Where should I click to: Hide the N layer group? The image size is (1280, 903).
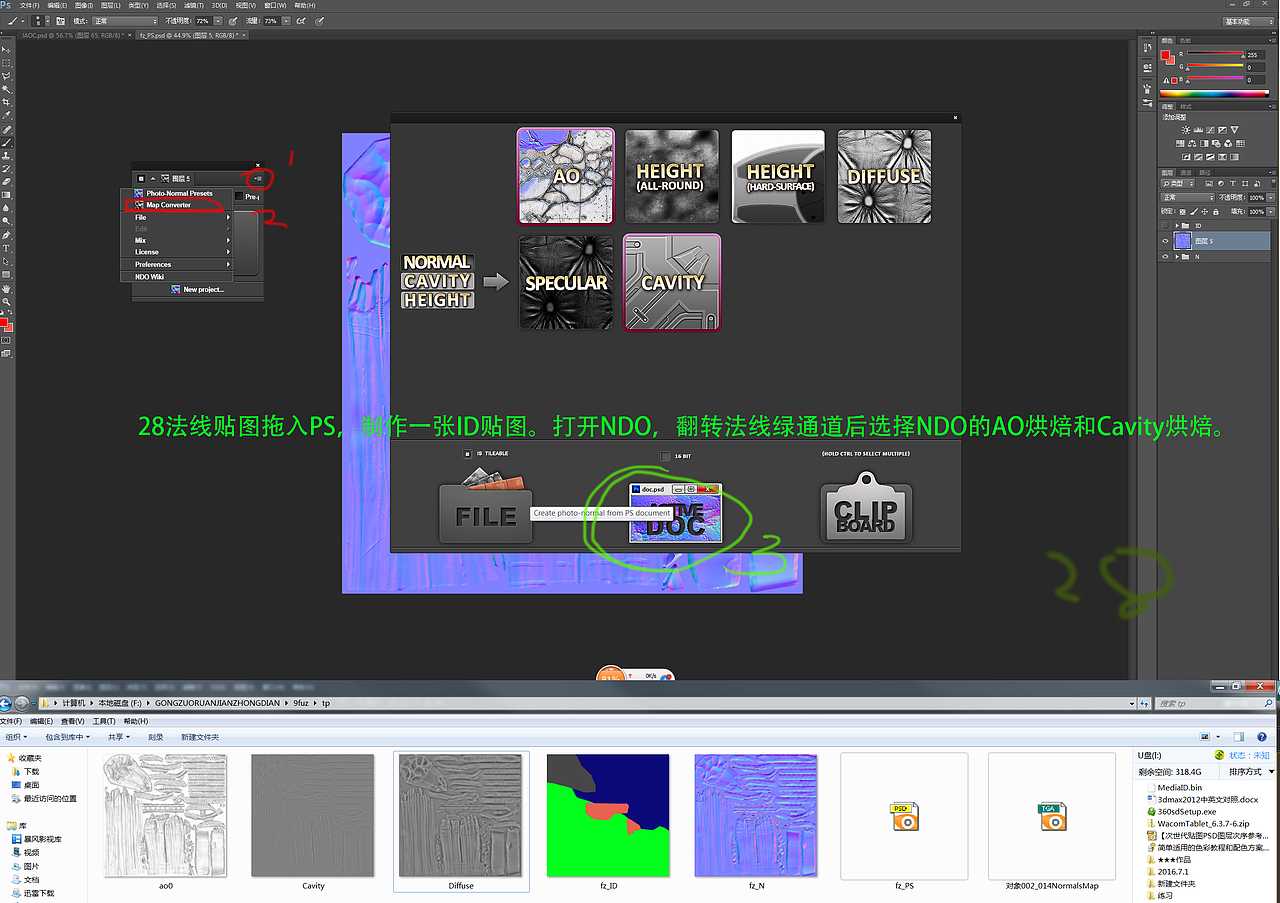(x=1165, y=257)
